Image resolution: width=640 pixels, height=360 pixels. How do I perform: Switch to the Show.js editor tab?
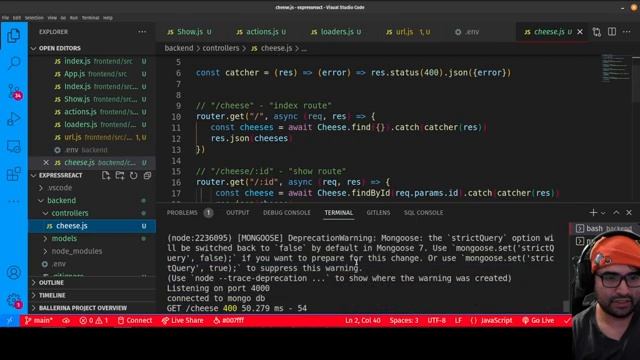[x=189, y=32]
